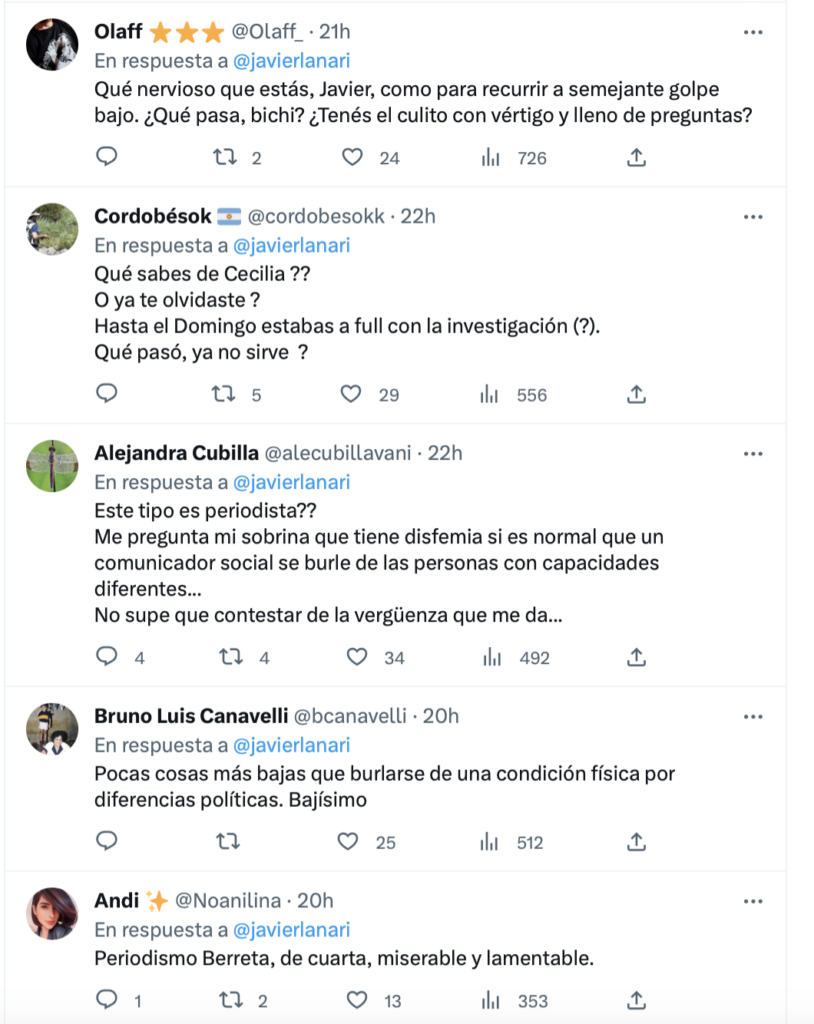Like Cordobésok's tweet
The height and width of the screenshot is (1024, 814).
(x=351, y=394)
